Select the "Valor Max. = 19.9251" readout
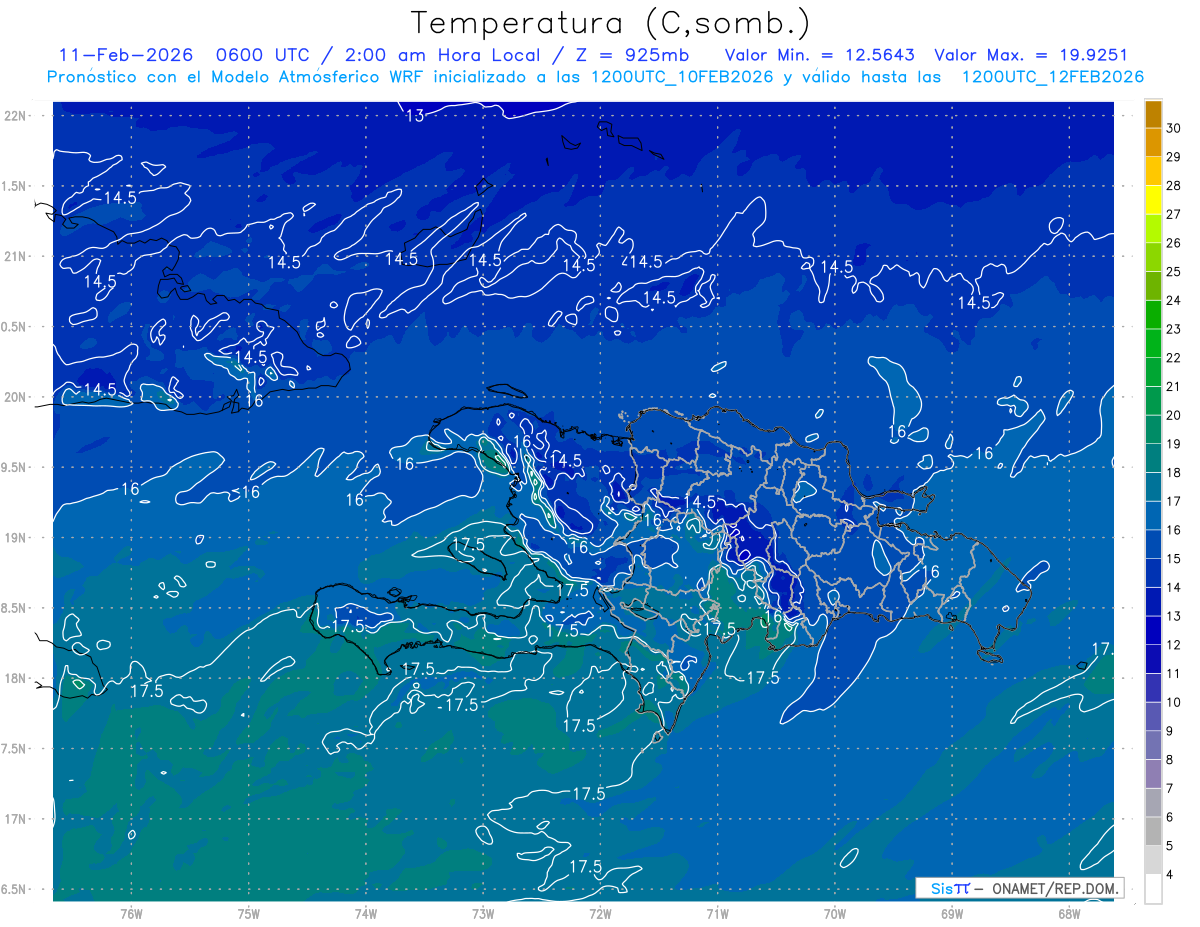The width and height of the screenshot is (1200, 927). (1031, 55)
